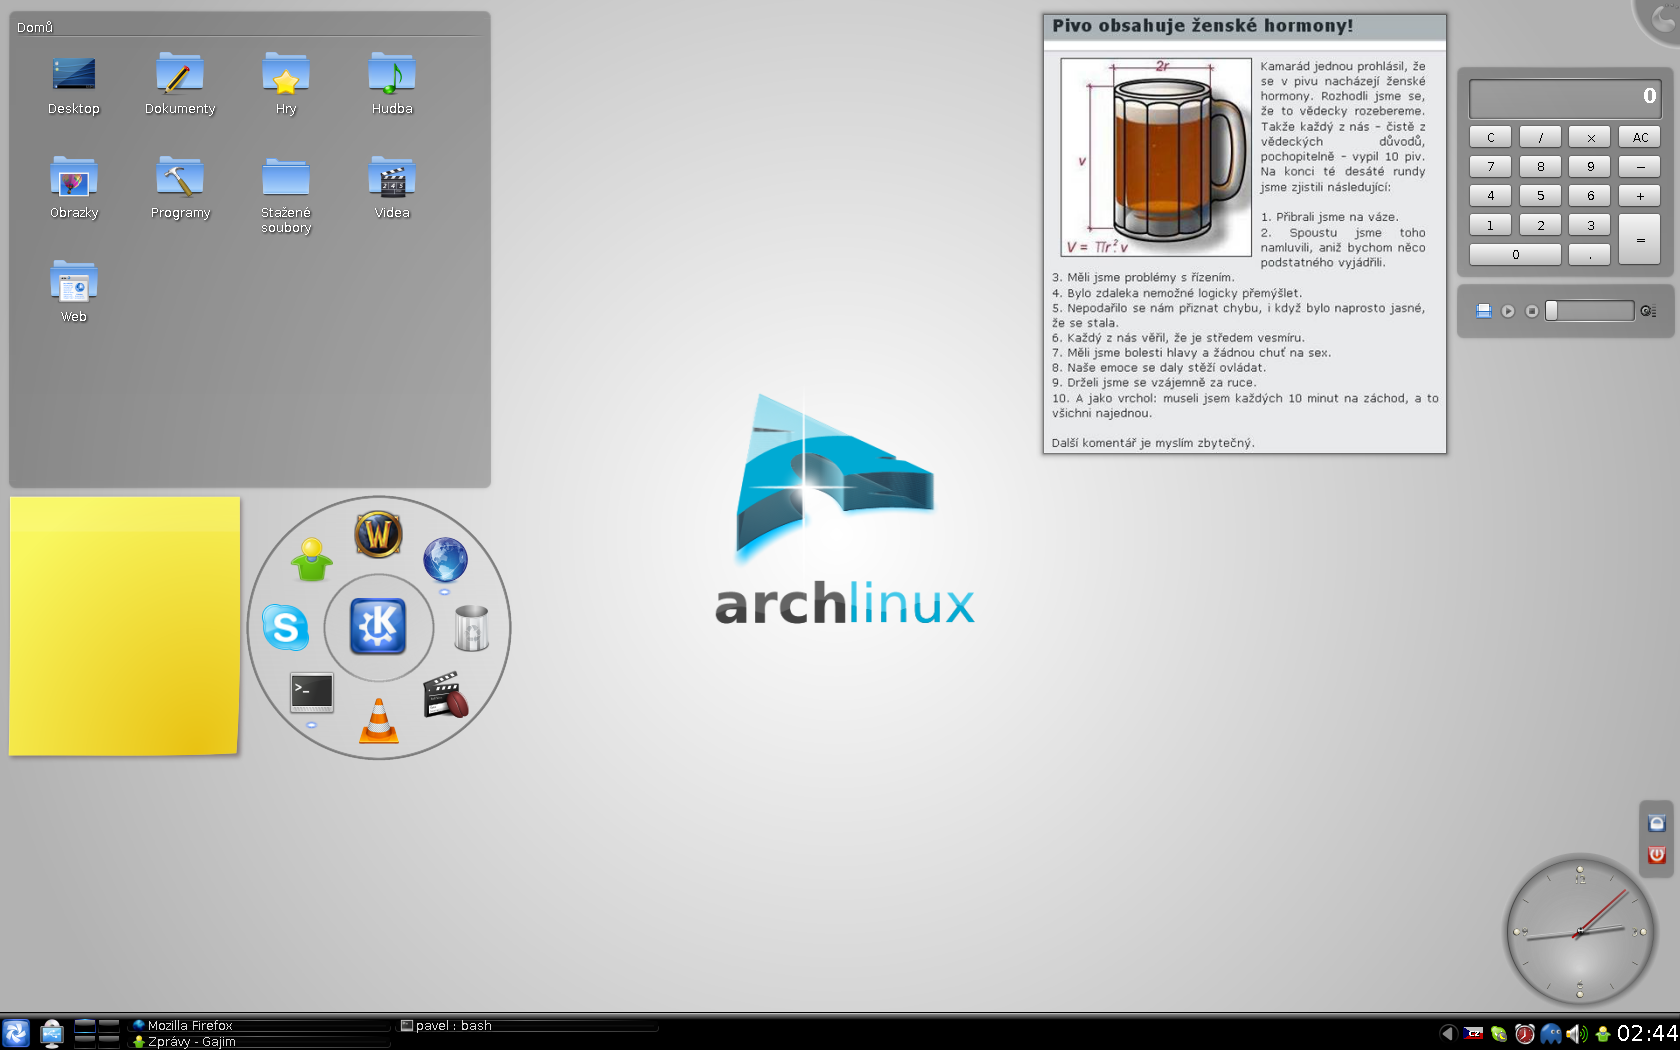Click the beer mug image in the comic widget

click(x=1156, y=157)
